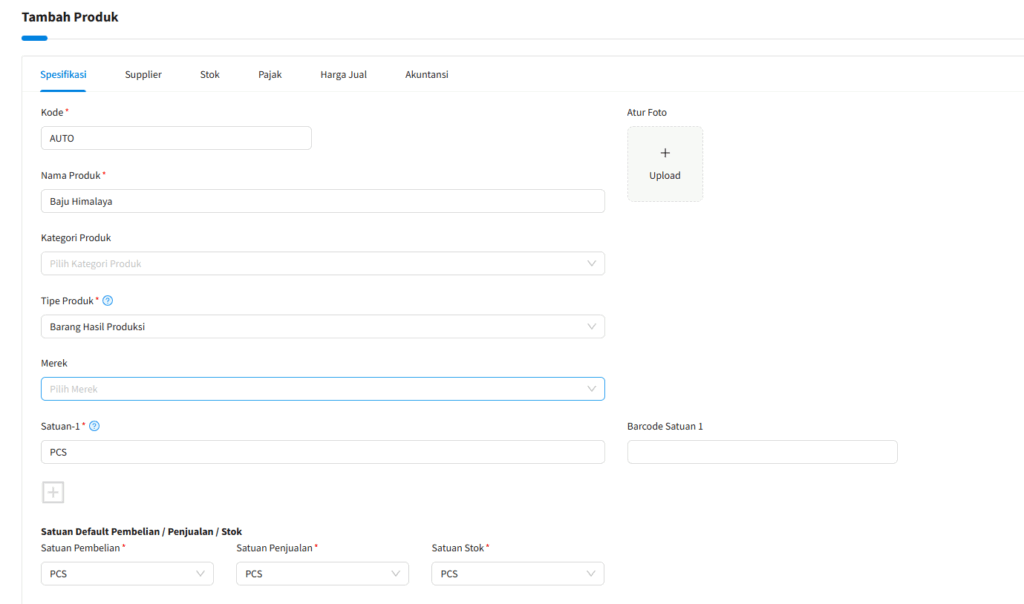Open the Satuan Pembelian dropdown
Image resolution: width=1024 pixels, height=604 pixels.
127,574
